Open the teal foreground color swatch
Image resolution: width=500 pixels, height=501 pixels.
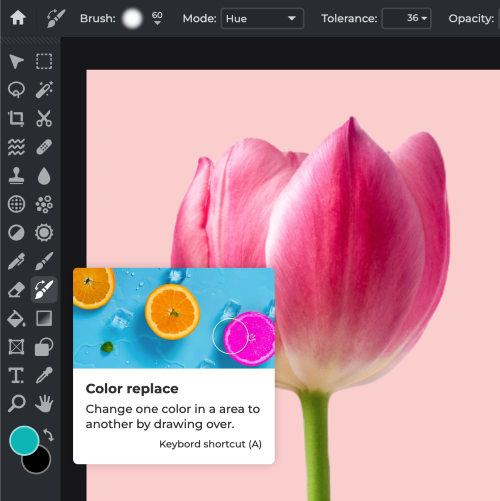click(x=24, y=440)
